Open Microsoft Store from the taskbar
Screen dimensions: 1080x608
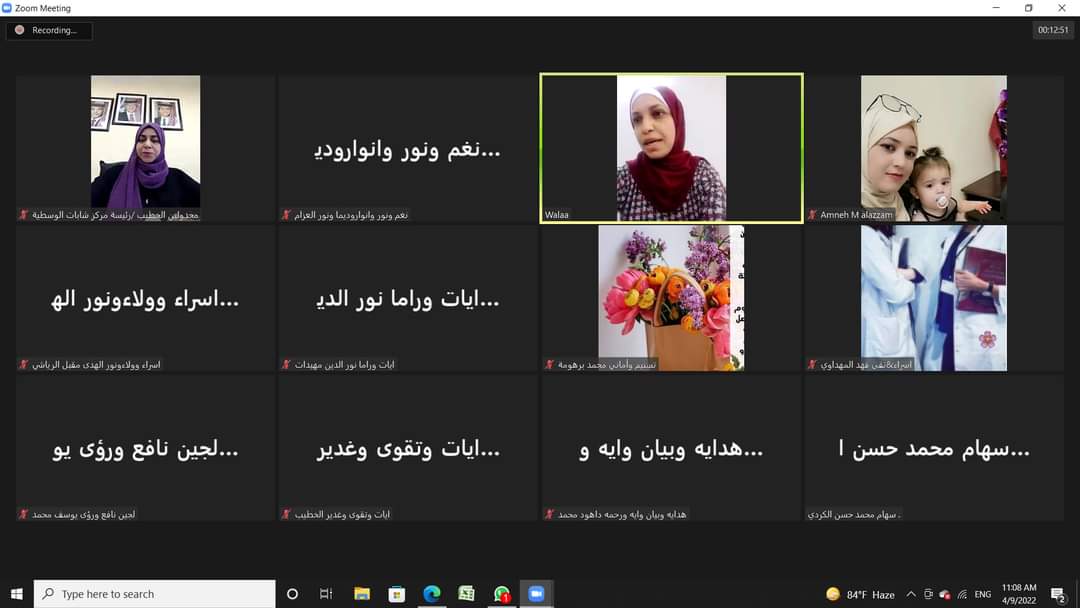[x=396, y=594]
